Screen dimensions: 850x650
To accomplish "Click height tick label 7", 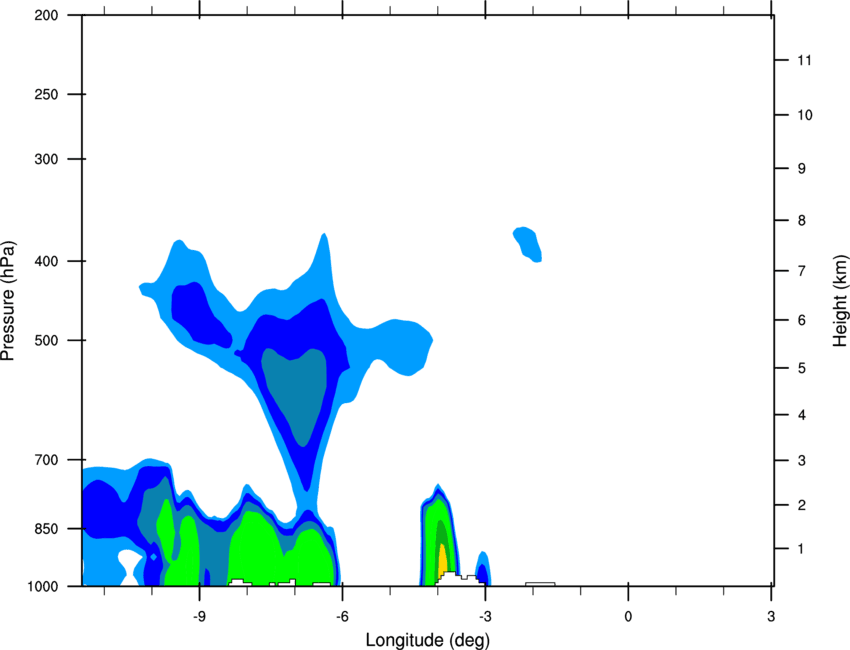I will tap(802, 271).
